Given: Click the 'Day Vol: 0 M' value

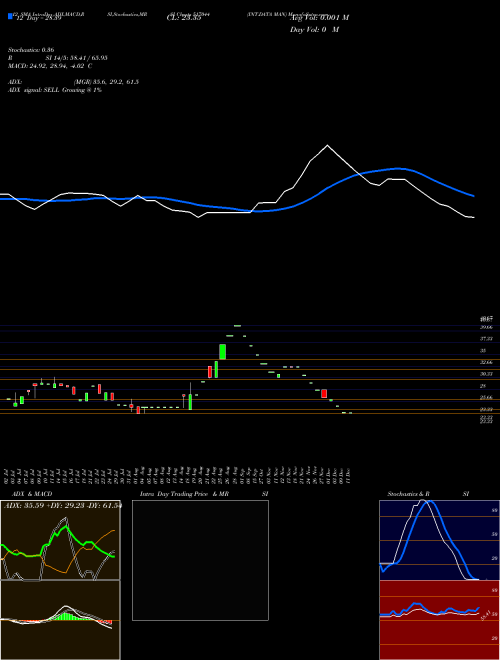Looking at the screenshot, I should click(314, 30).
